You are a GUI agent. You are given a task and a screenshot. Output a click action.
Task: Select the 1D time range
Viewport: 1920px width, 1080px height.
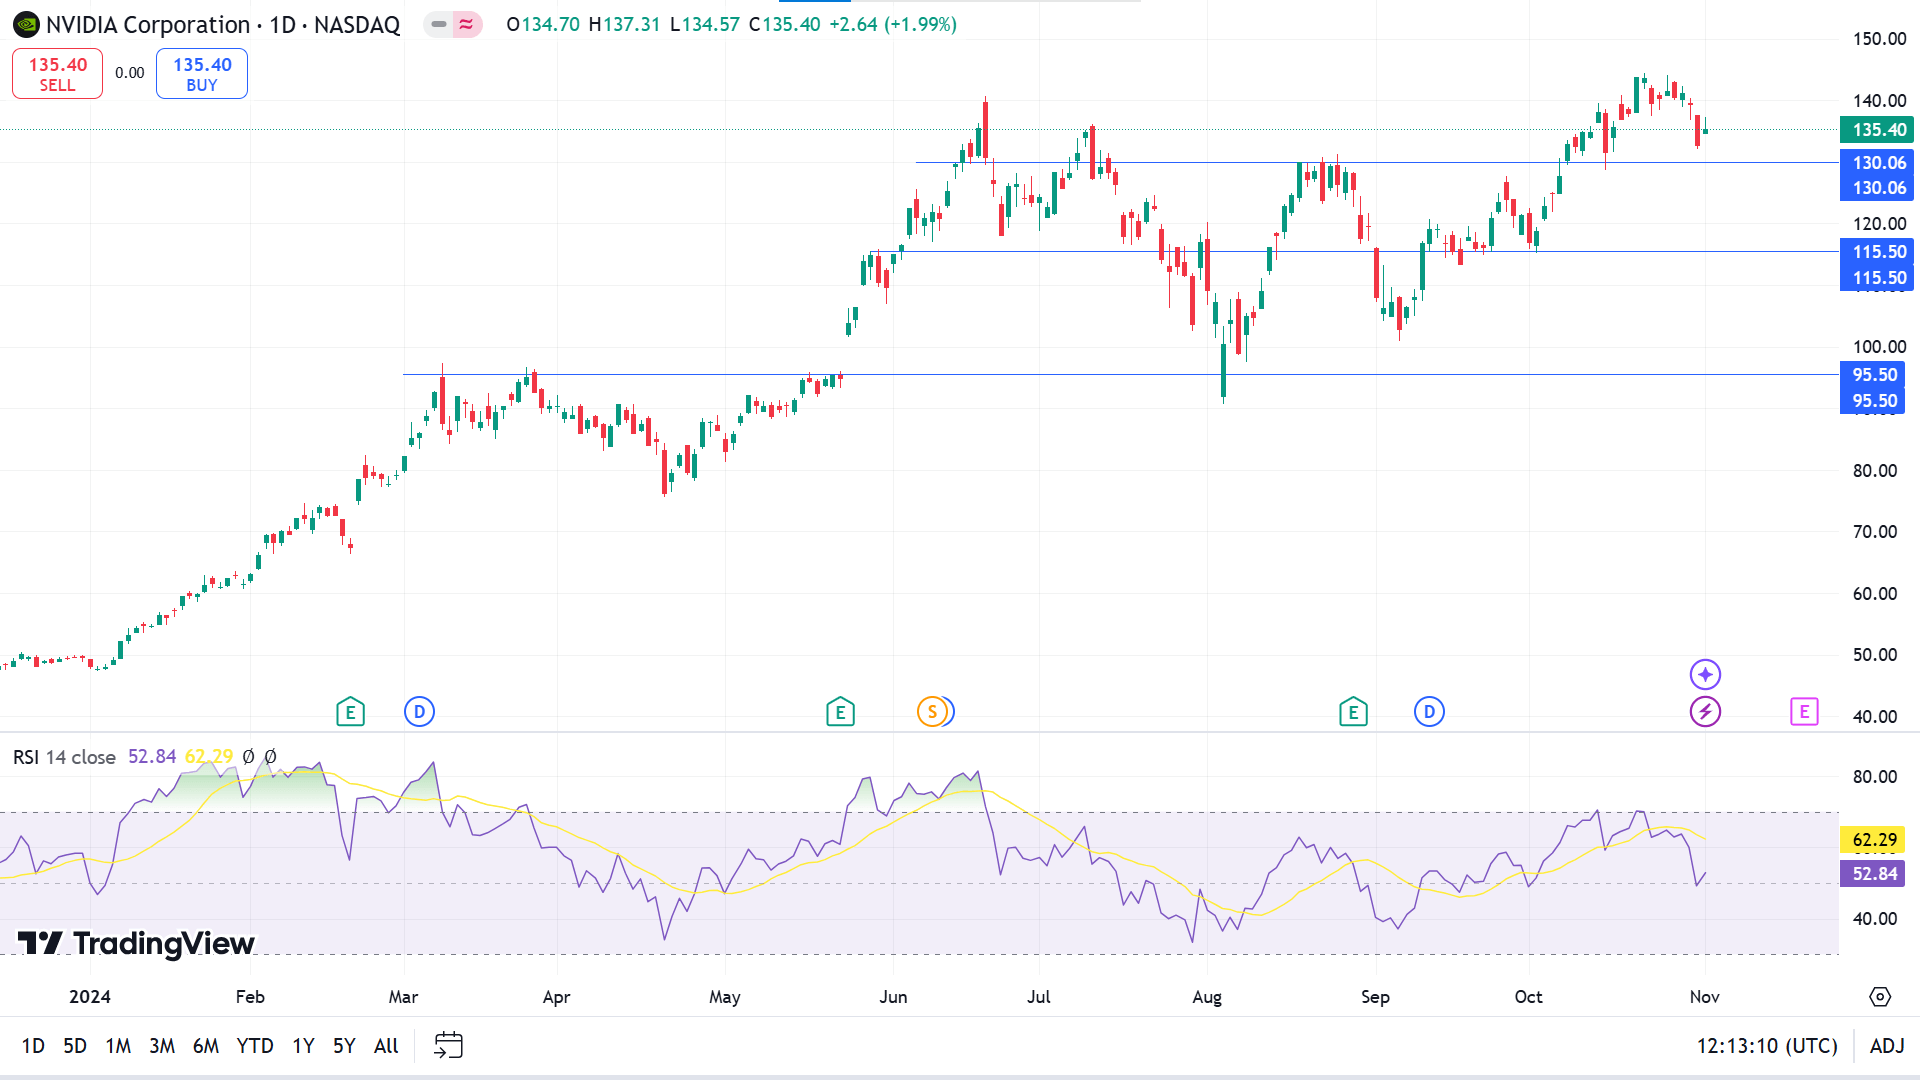pos(33,1045)
